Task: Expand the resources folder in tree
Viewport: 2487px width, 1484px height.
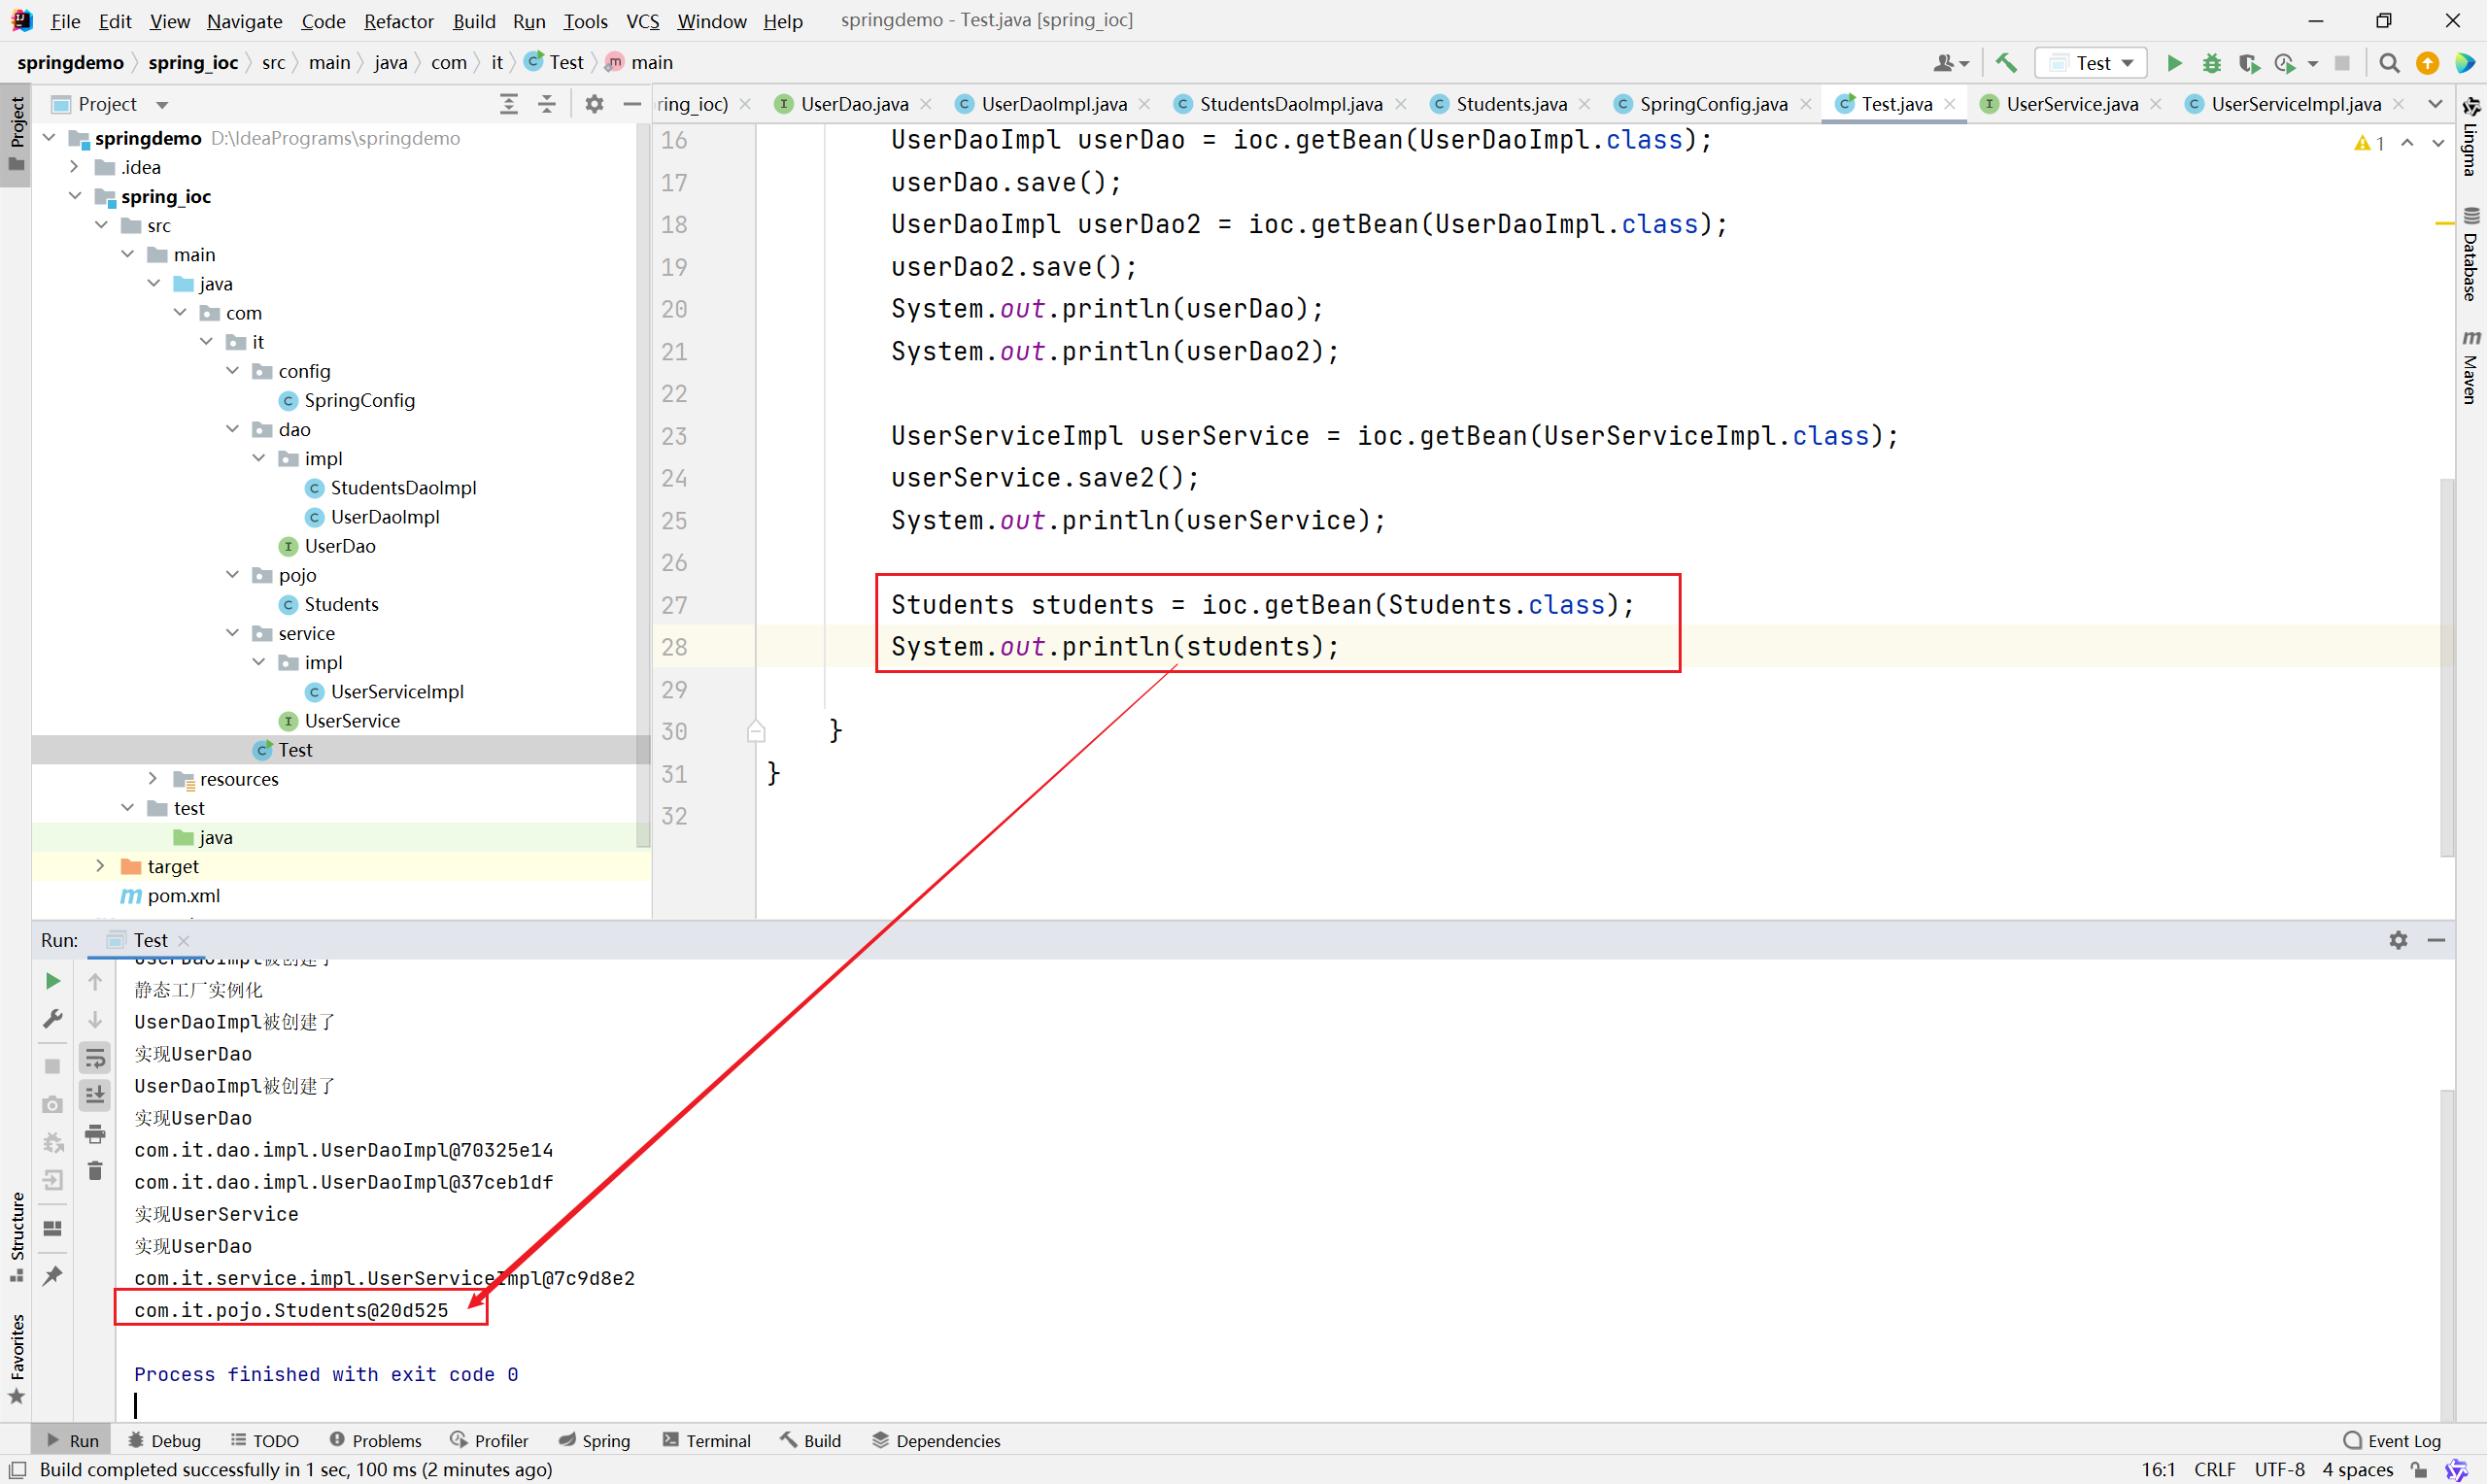Action: [152, 778]
